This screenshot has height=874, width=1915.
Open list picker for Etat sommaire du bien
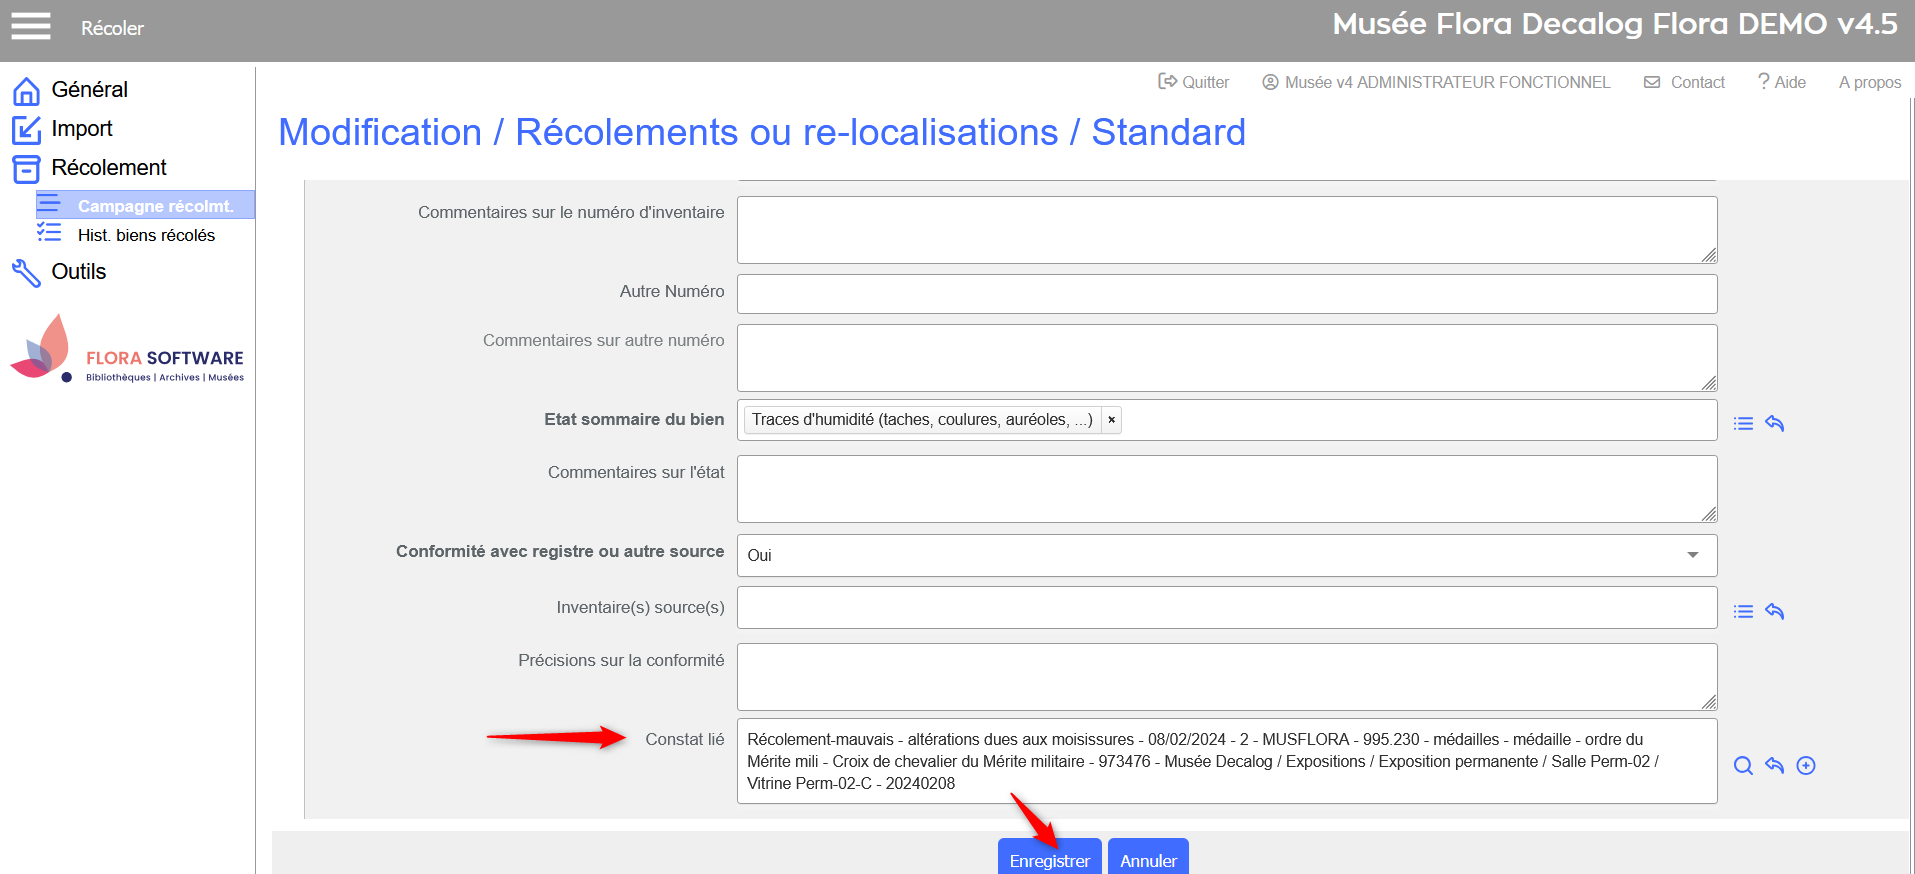tap(1743, 423)
